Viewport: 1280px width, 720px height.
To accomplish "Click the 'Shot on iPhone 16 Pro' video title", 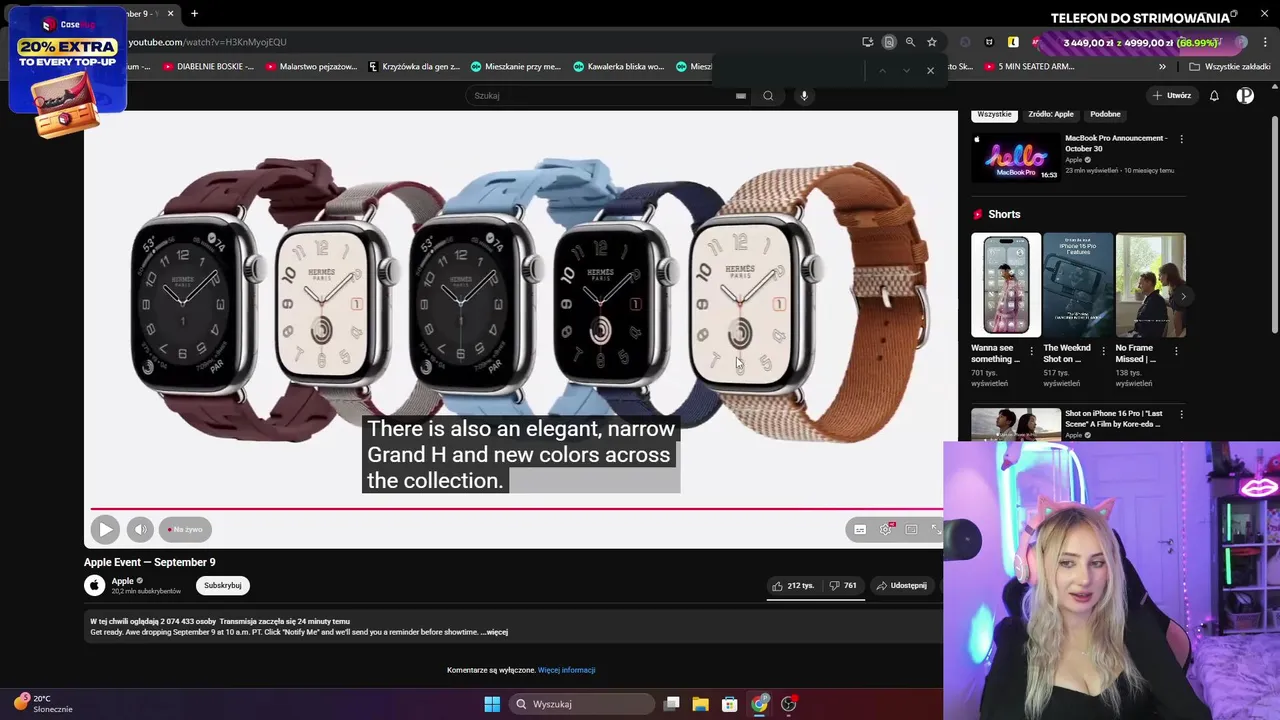I will pos(1114,418).
